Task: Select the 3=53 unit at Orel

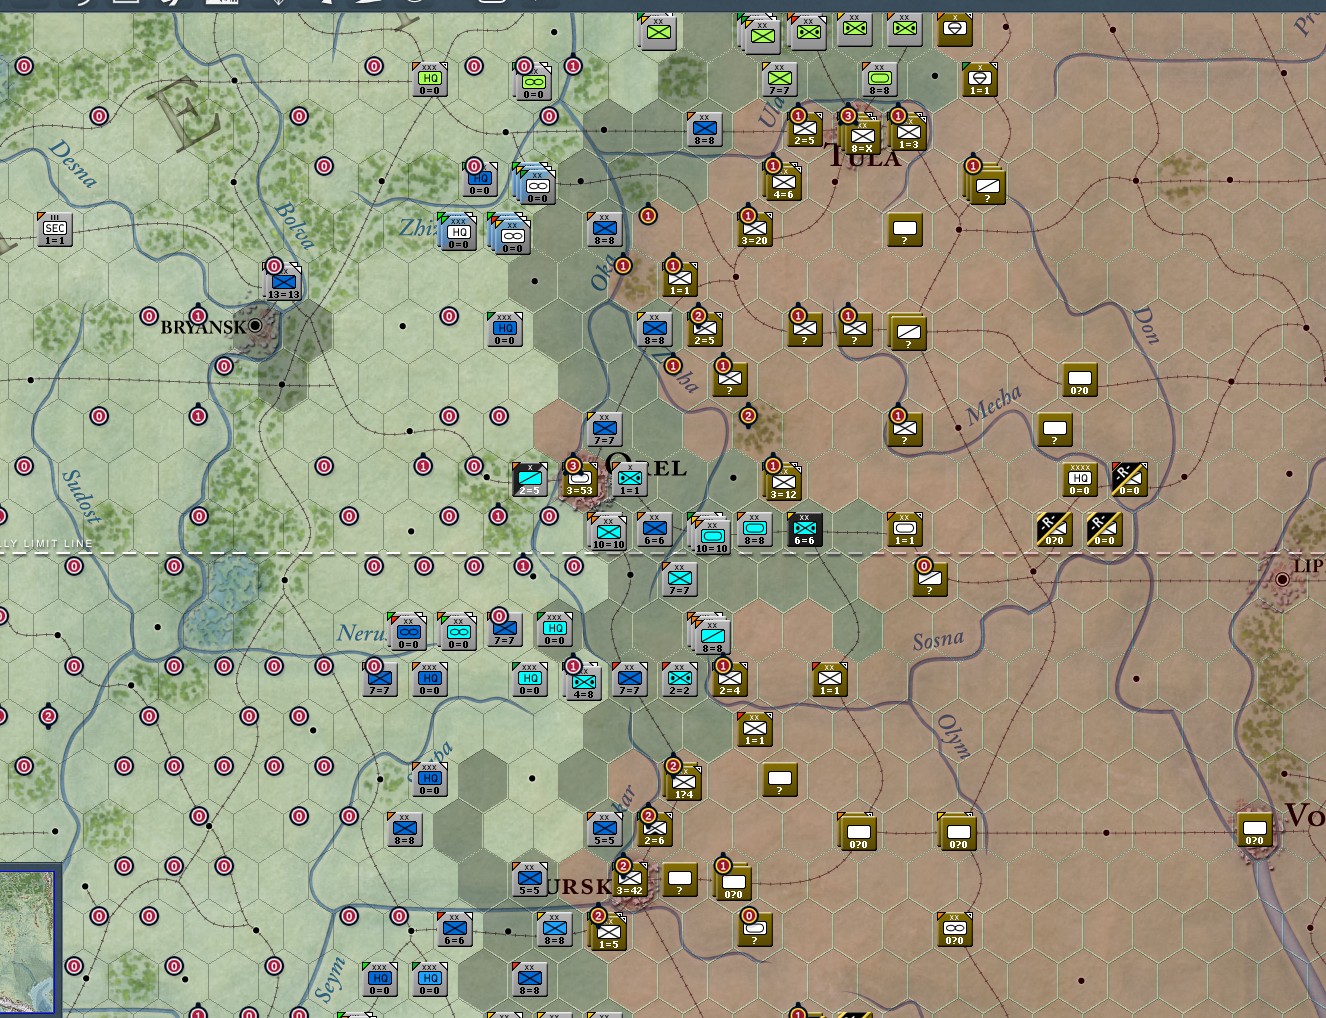Action: pyautogui.click(x=580, y=479)
